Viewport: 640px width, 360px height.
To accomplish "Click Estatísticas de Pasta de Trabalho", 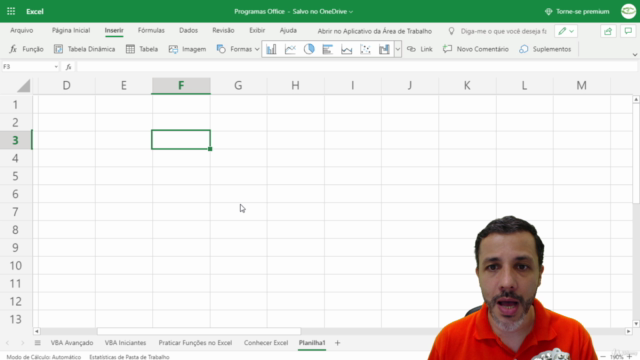I will coord(129,357).
